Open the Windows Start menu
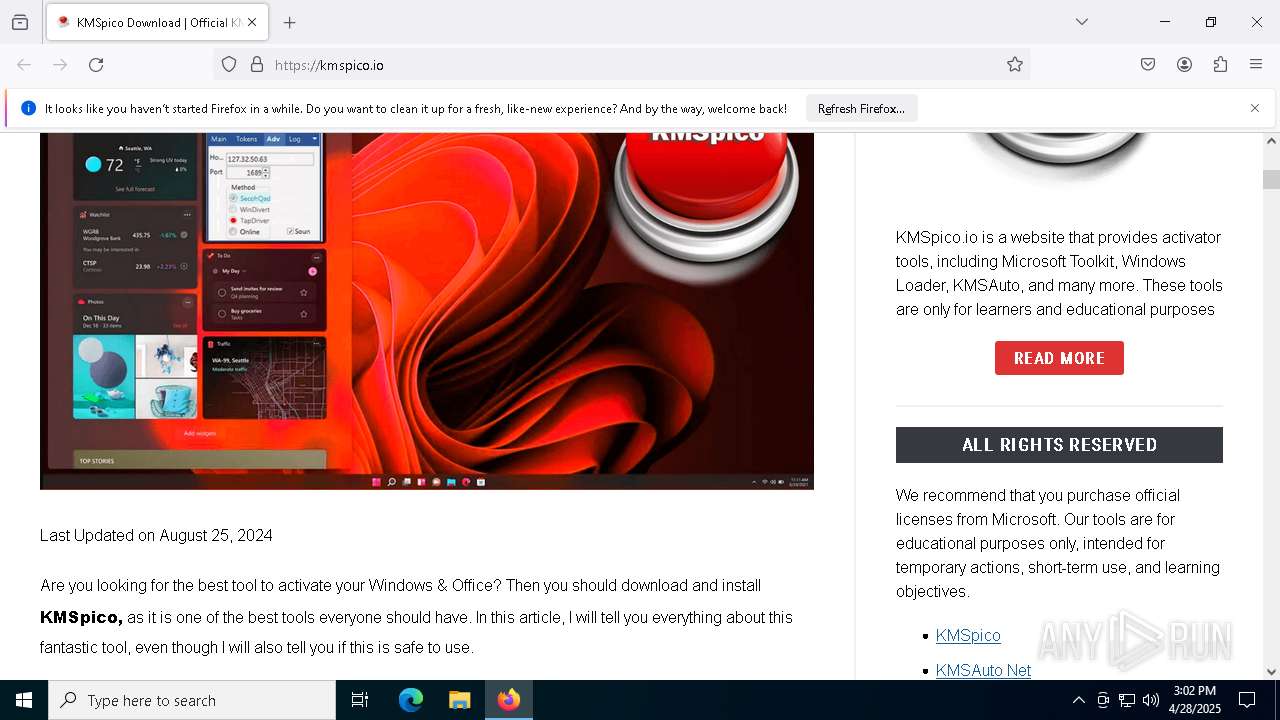The image size is (1280, 720). (x=24, y=700)
